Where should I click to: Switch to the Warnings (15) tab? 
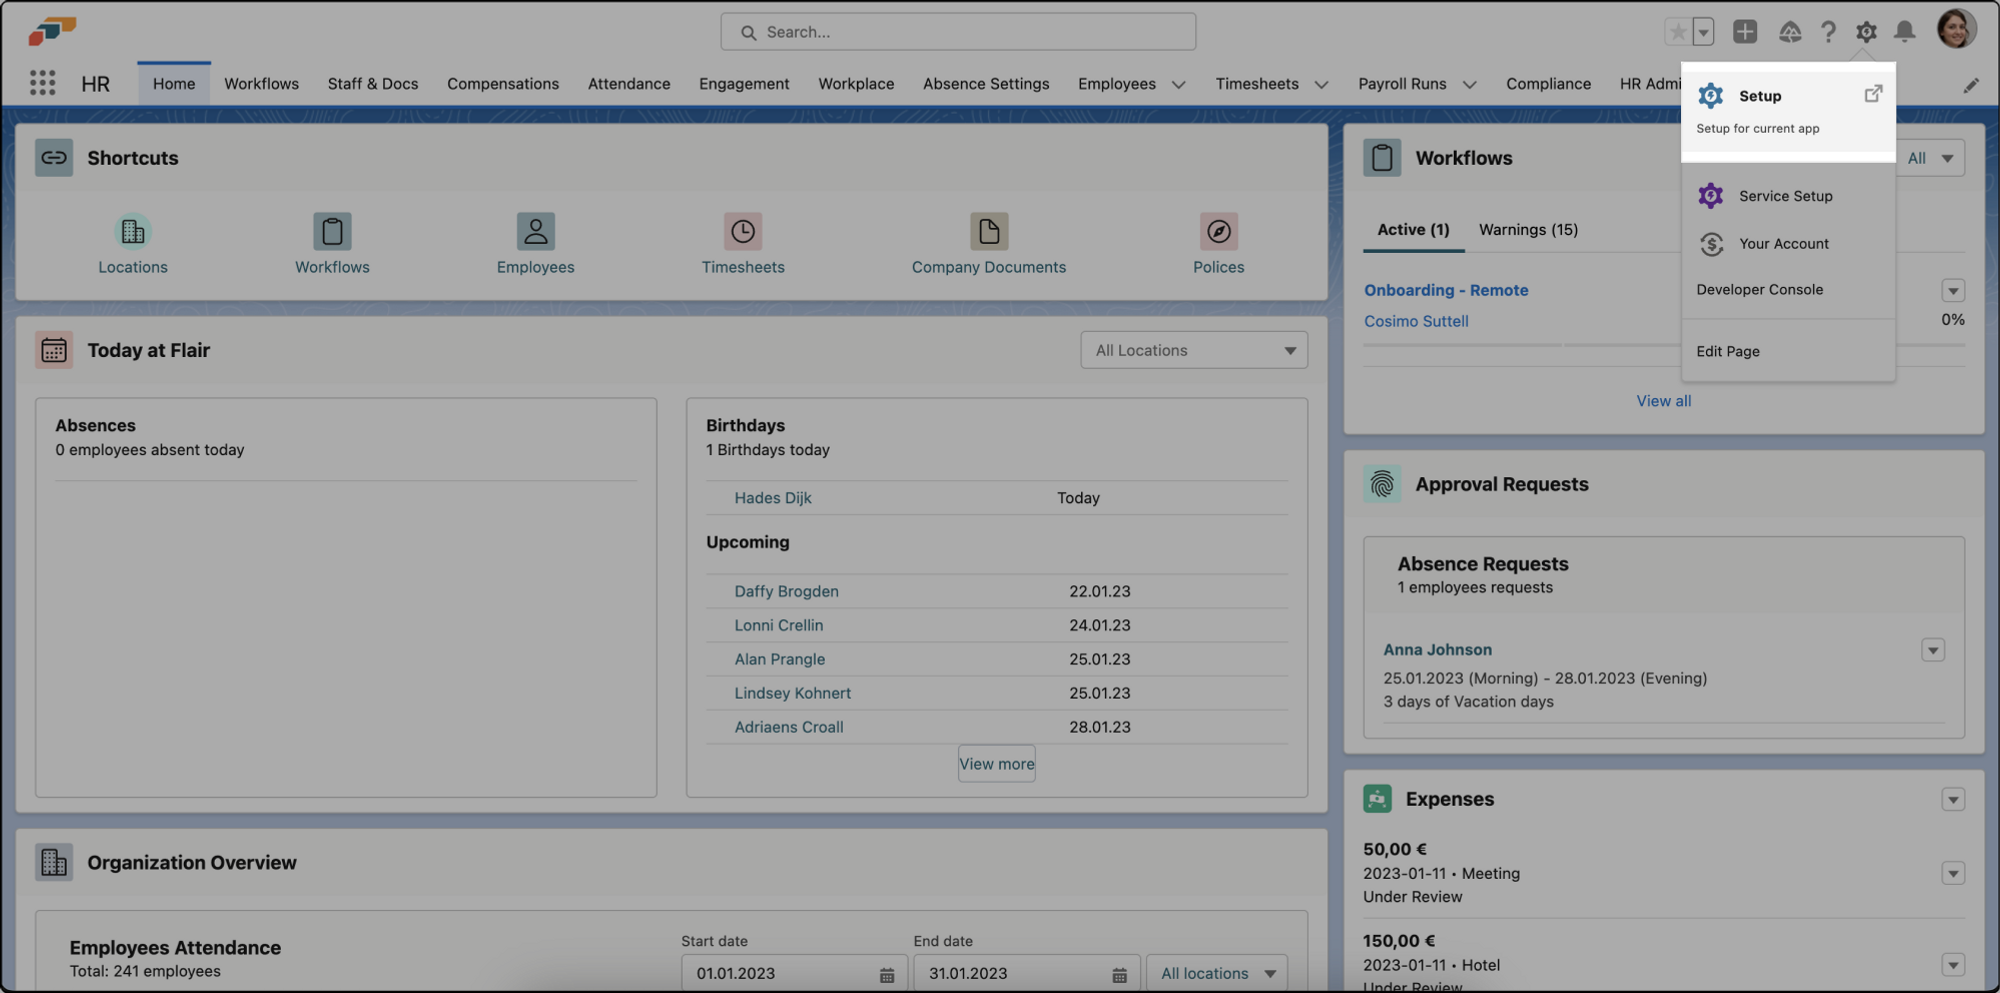click(x=1528, y=230)
